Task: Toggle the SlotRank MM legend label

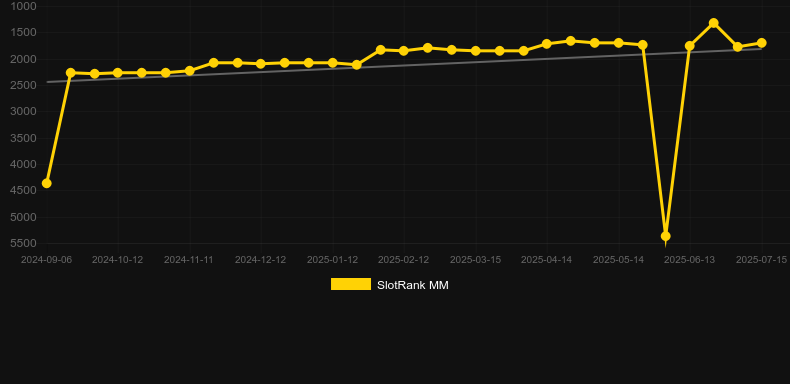Action: (413, 285)
